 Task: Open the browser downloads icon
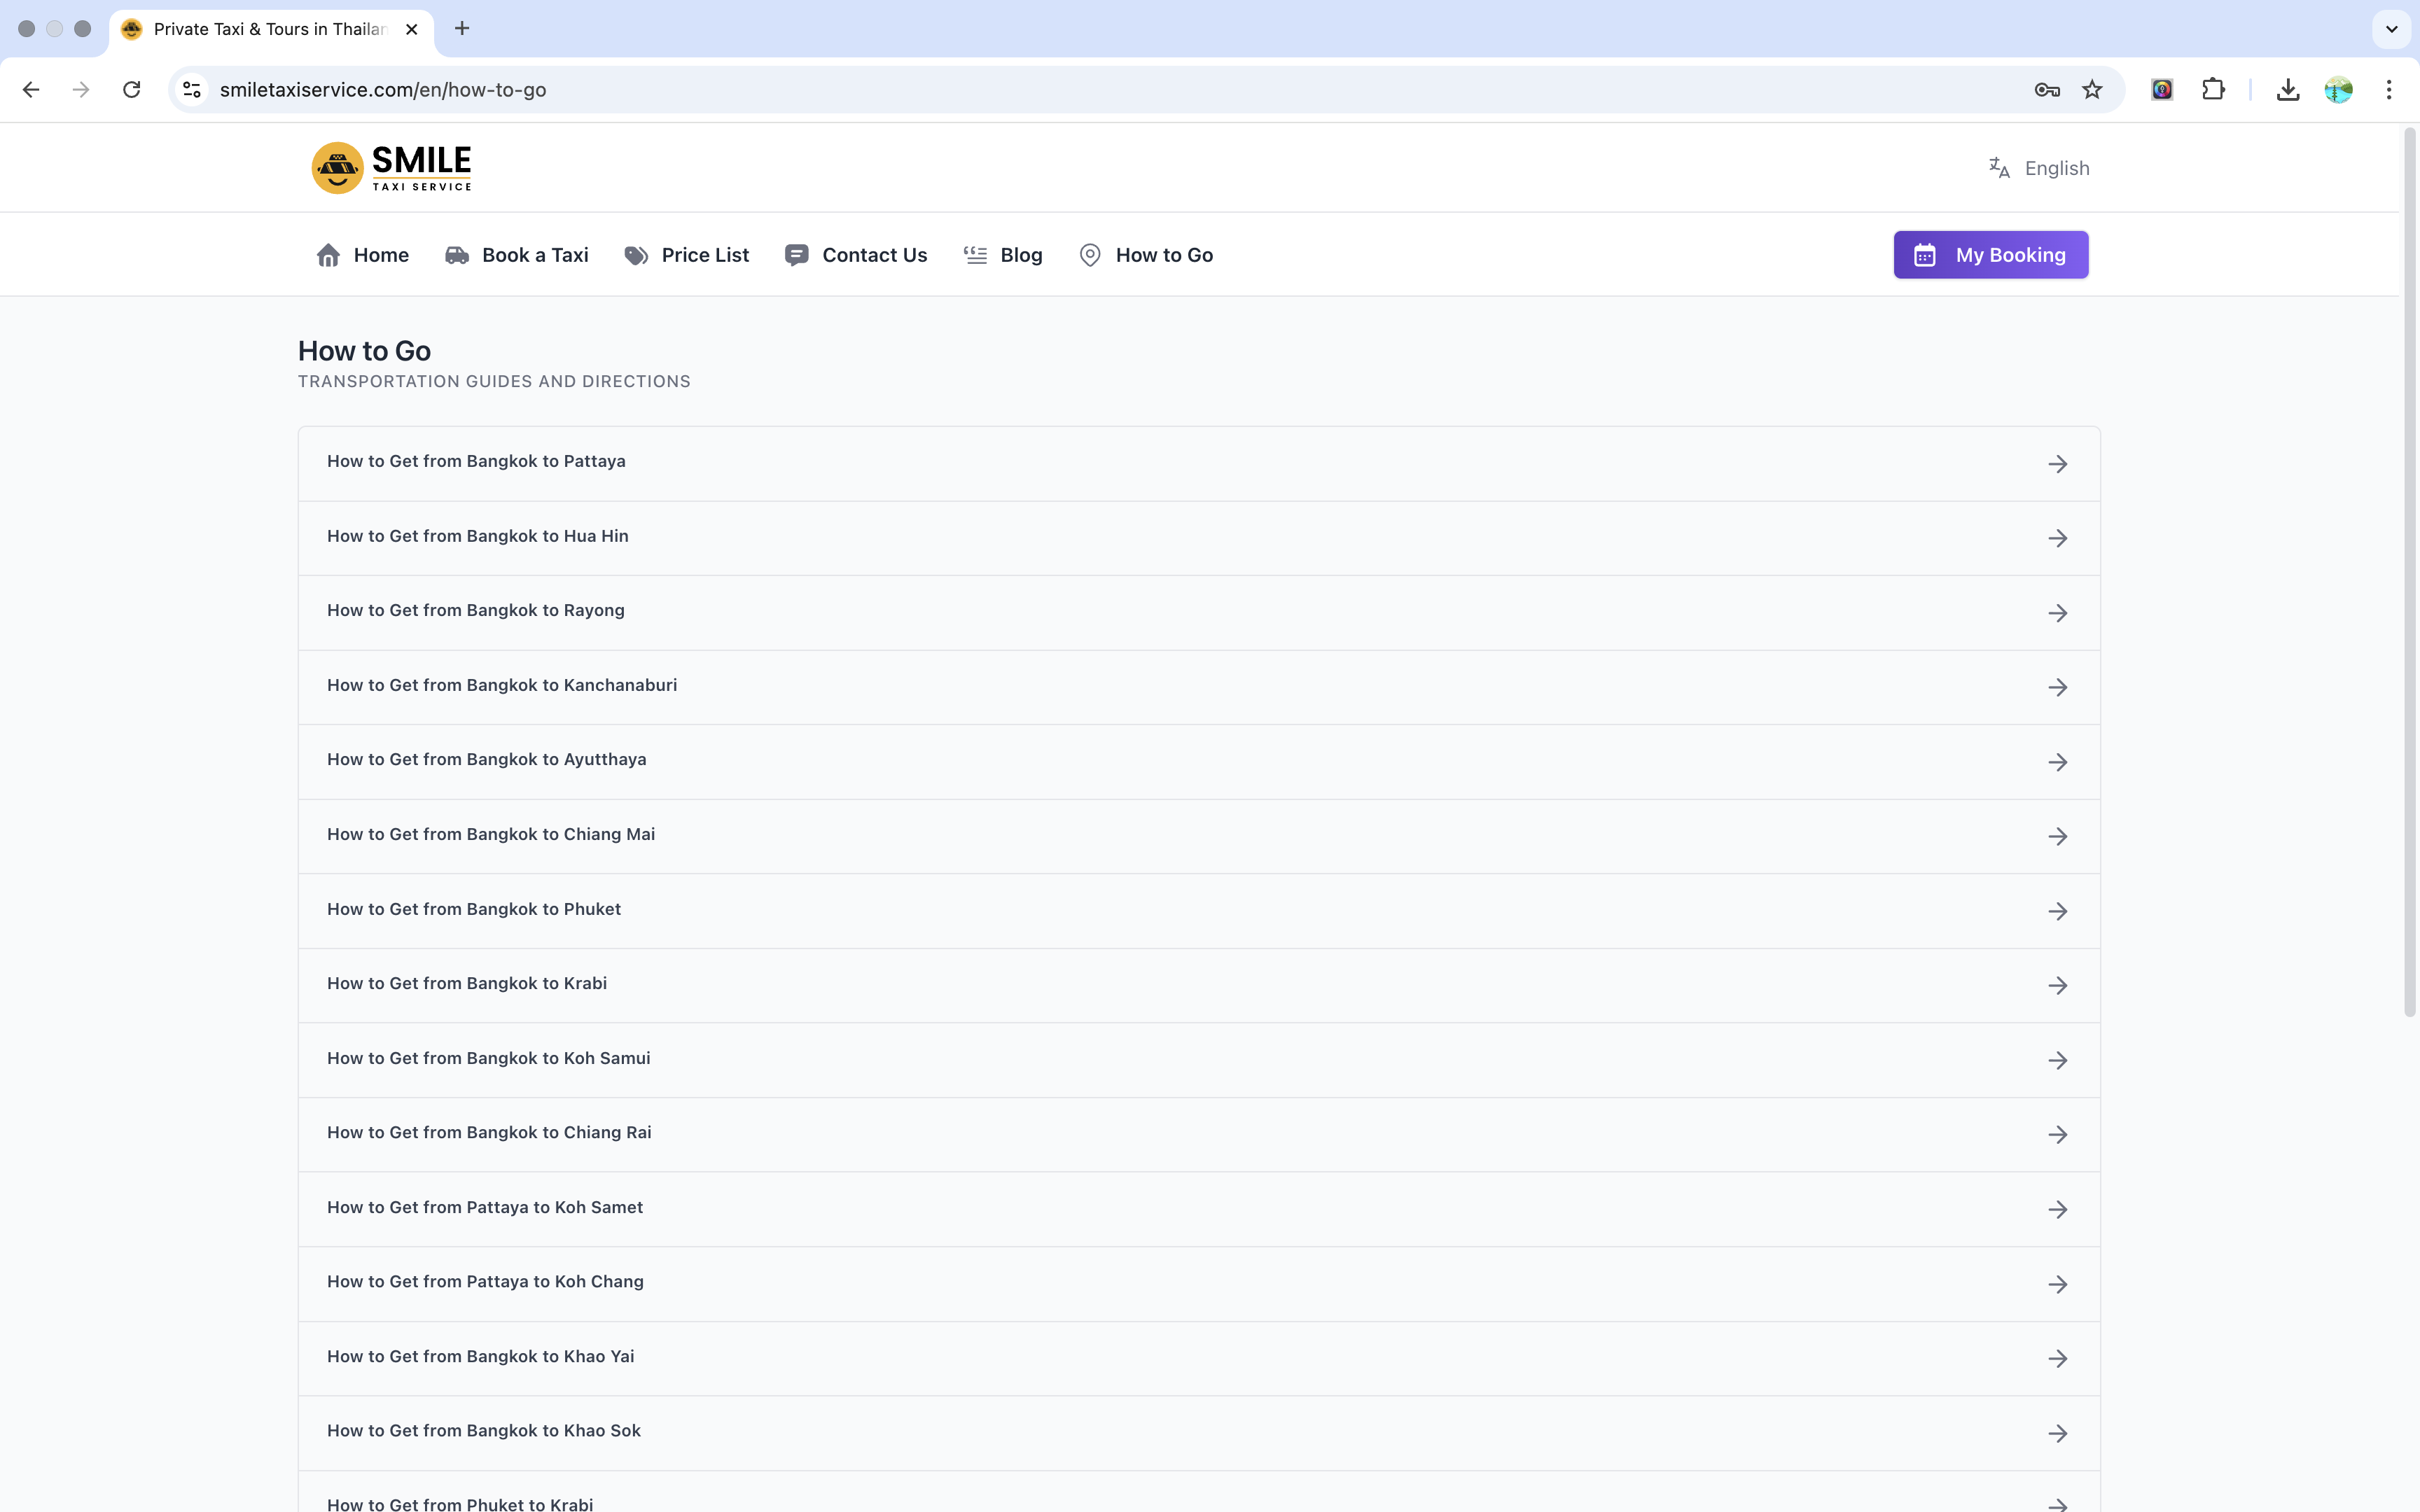(2287, 90)
